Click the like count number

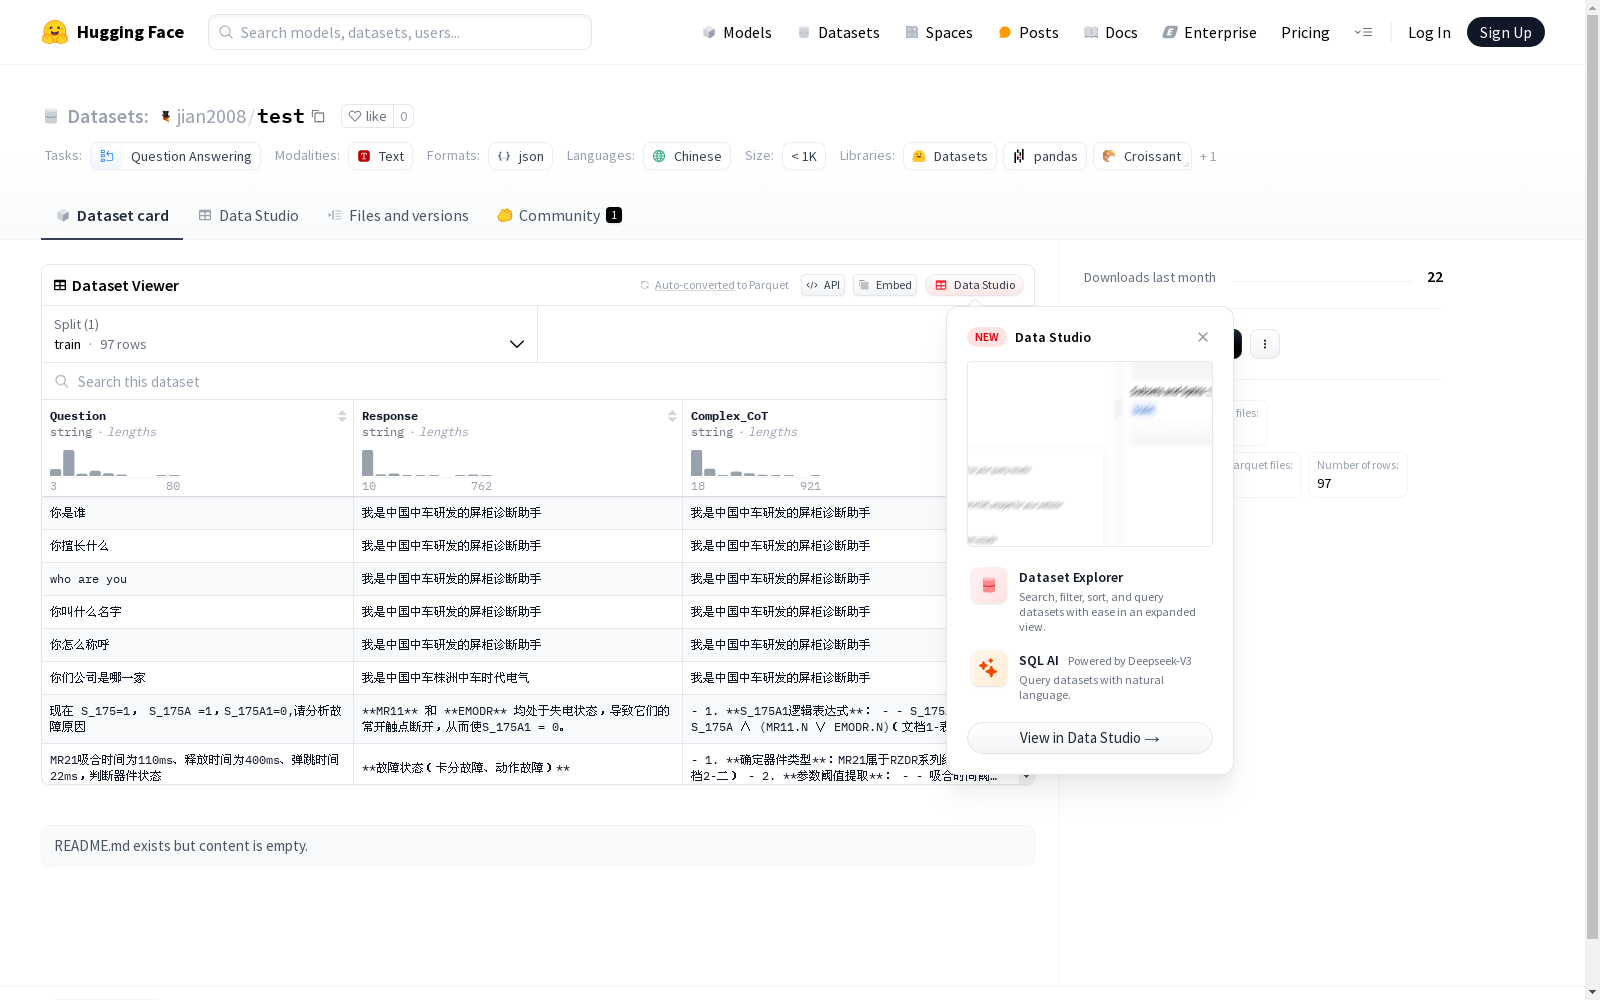coord(404,116)
